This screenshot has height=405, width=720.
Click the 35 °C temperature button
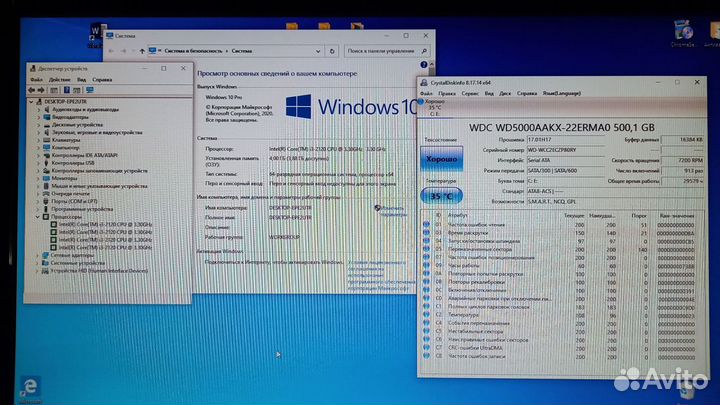click(x=443, y=196)
